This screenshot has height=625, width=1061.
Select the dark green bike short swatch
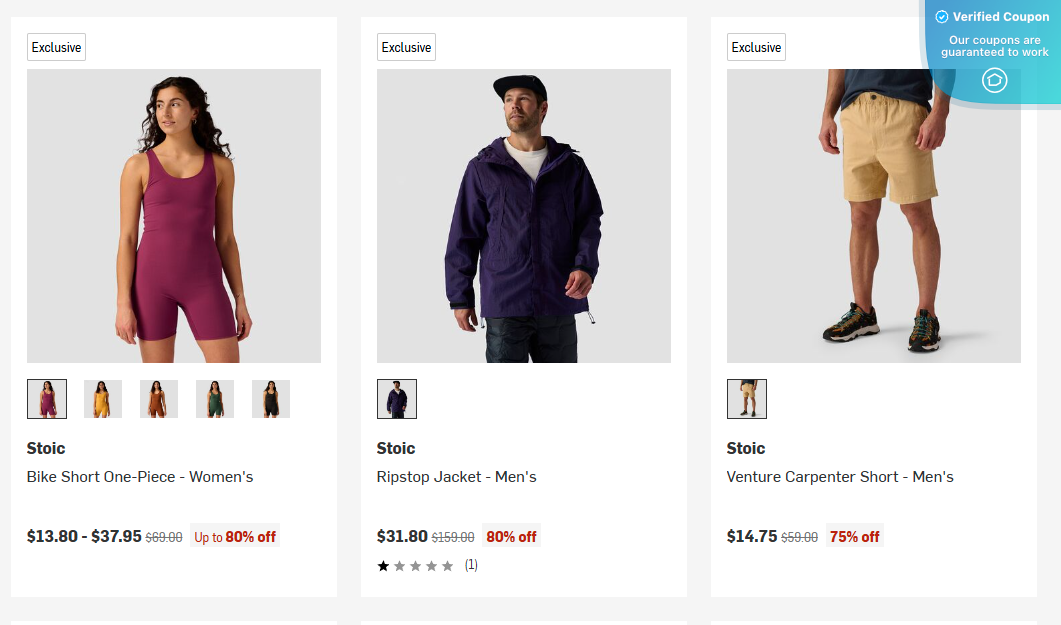214,398
